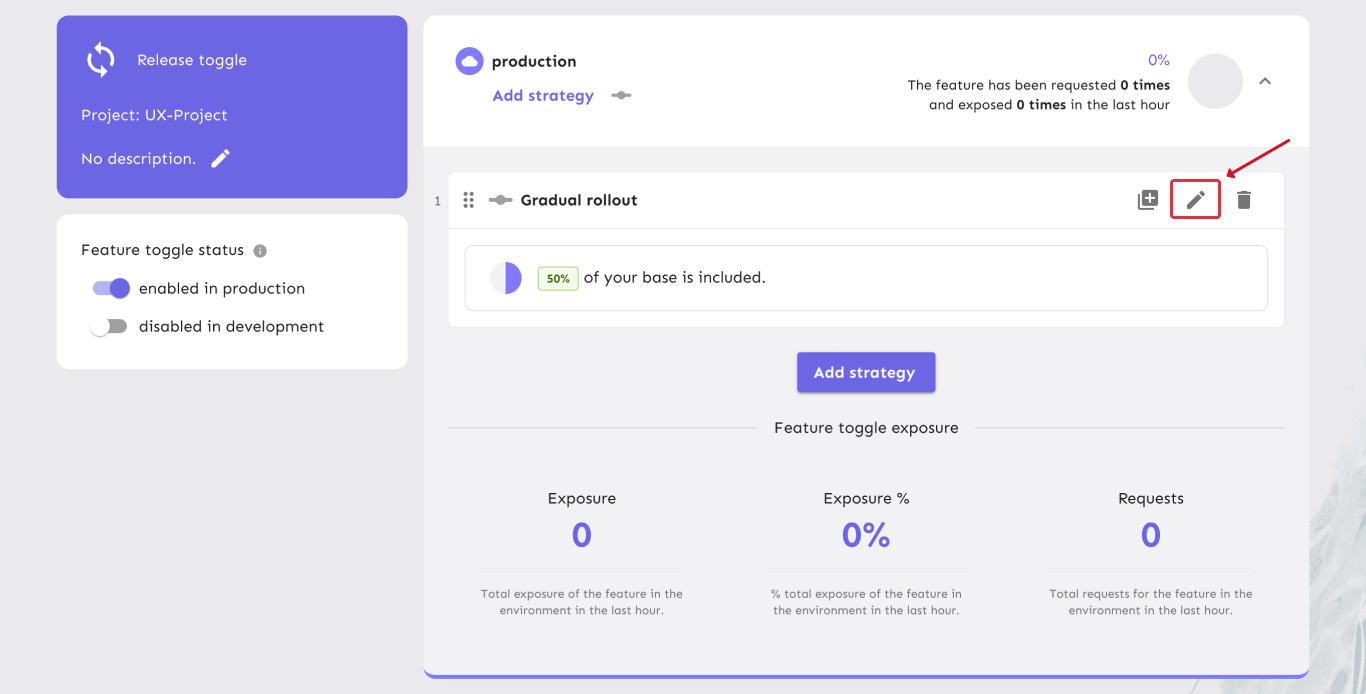This screenshot has height=694, width=1366.
Task: Click the rollout icon beside the Add strategy link
Action: tap(621, 96)
